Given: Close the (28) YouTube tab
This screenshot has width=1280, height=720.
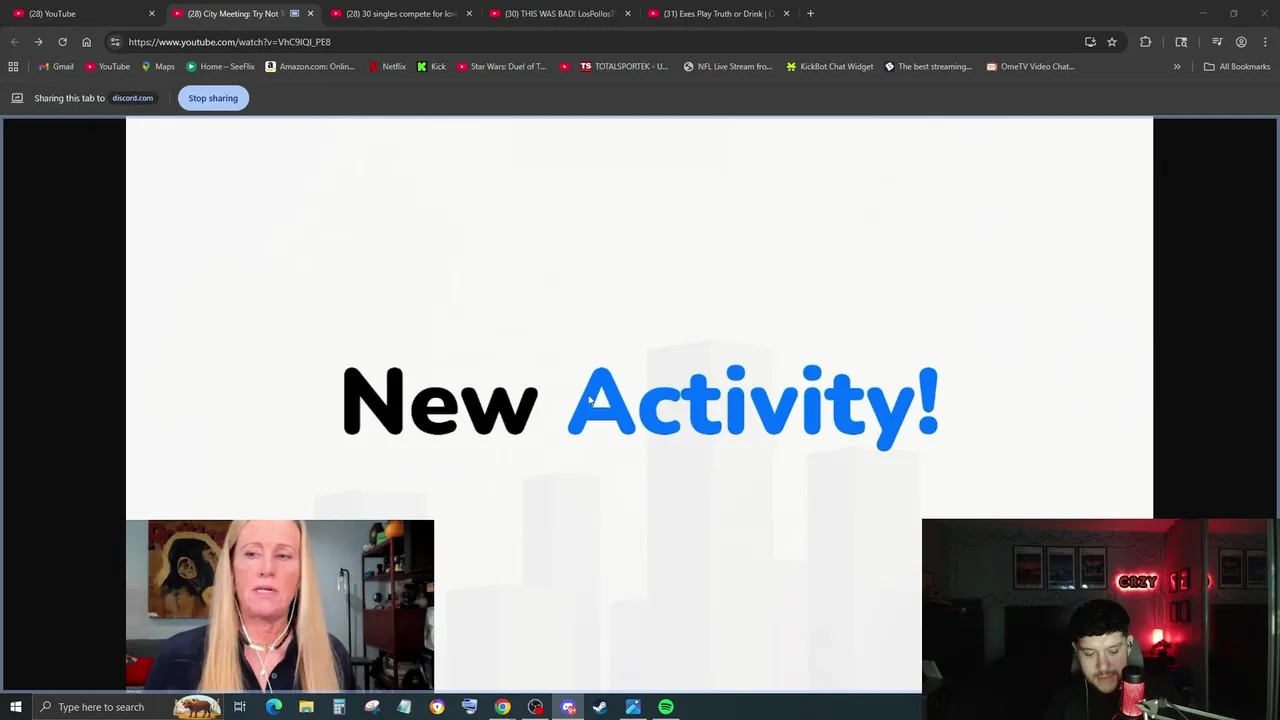Looking at the screenshot, I should [x=152, y=14].
